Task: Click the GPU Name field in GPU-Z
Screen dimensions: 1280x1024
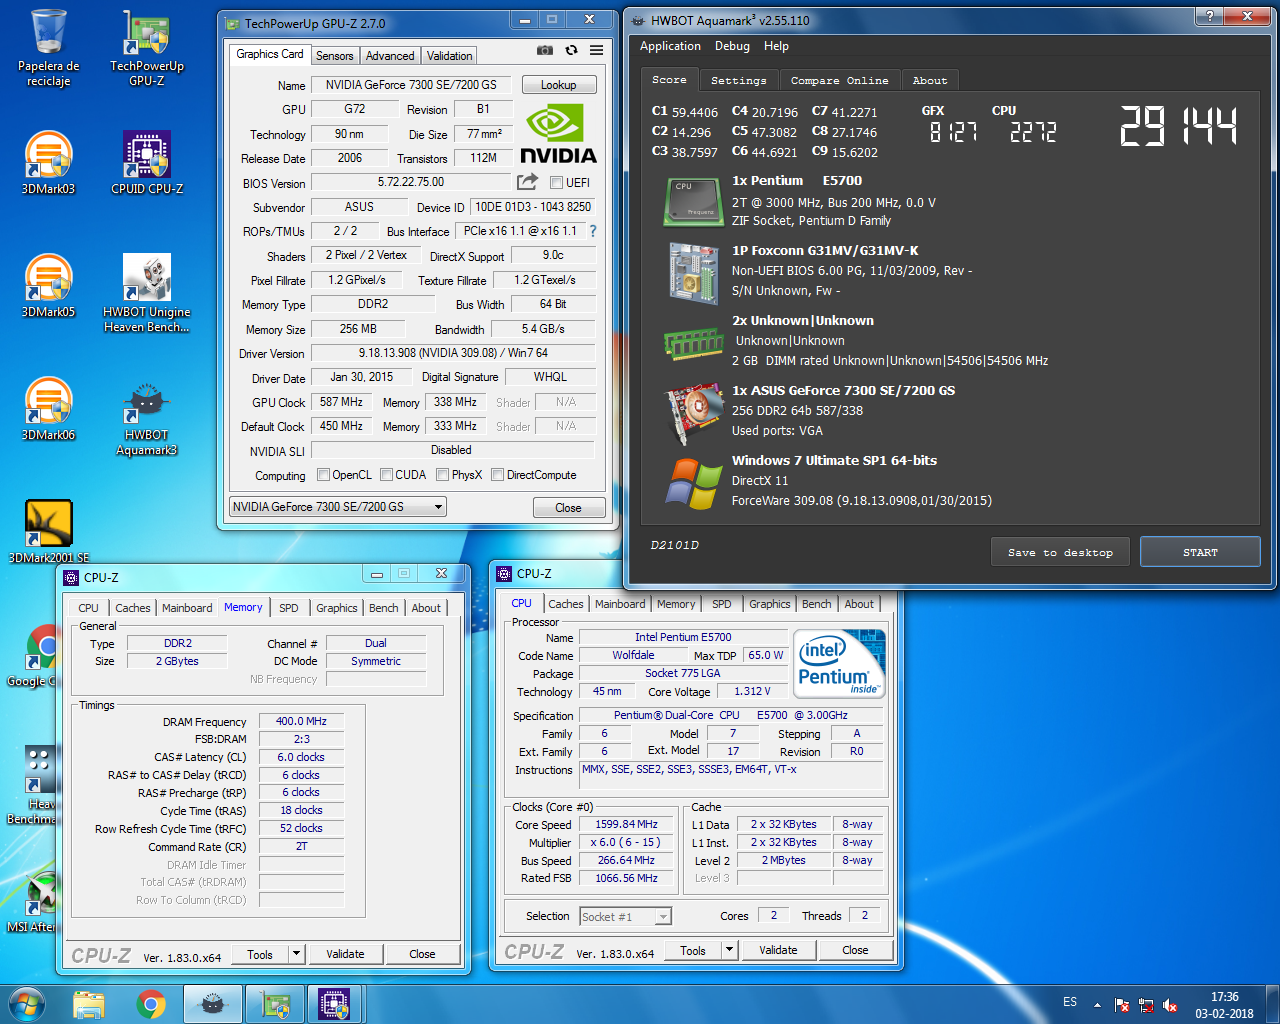Action: [x=412, y=85]
